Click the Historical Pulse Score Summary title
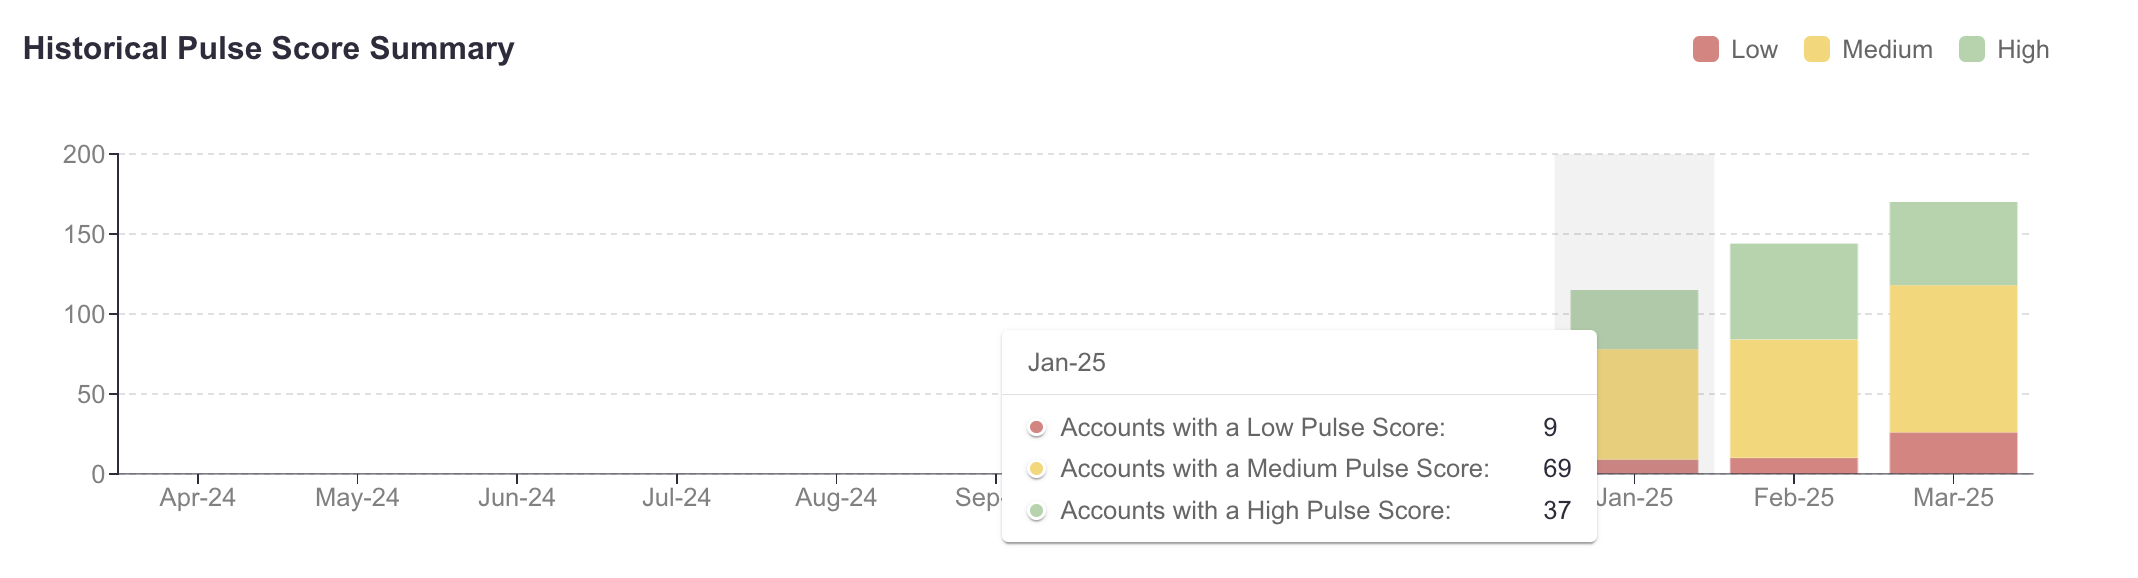 269,48
